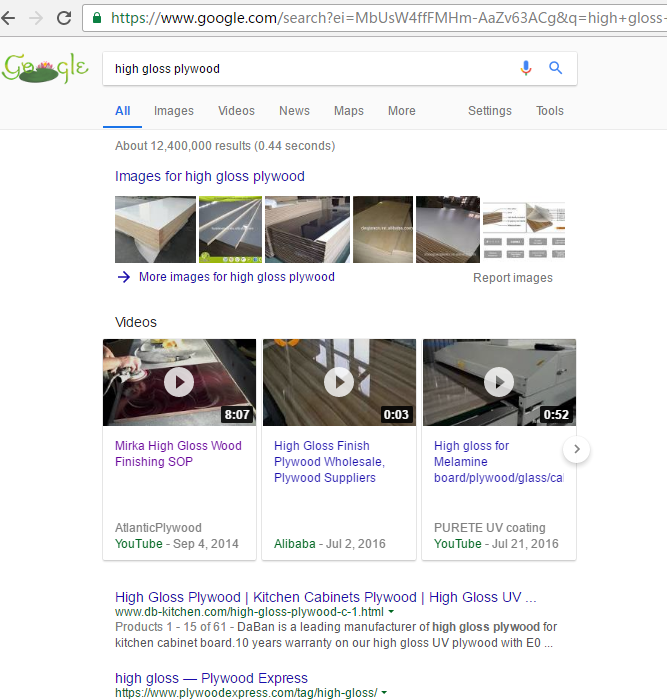This screenshot has width=667, height=699.
Task: Open the light wood grain sheet thumbnail
Action: coord(383,230)
